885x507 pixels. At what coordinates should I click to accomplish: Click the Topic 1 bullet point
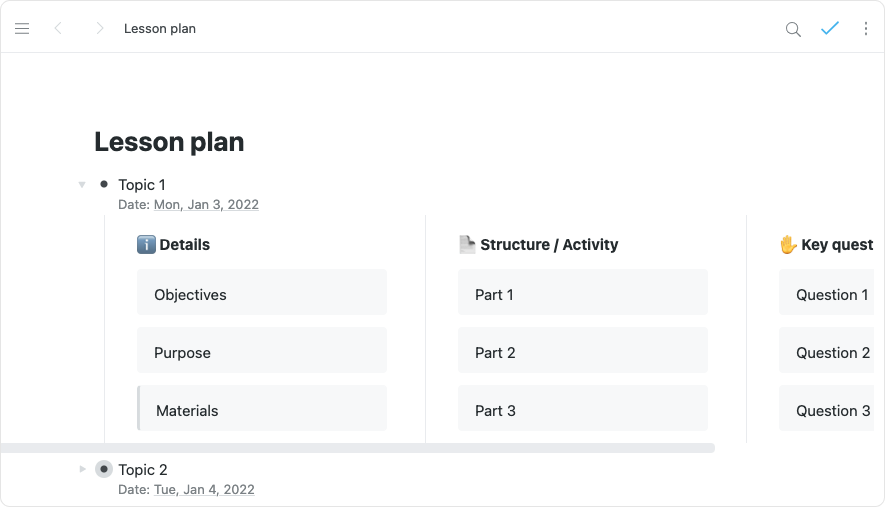point(104,184)
